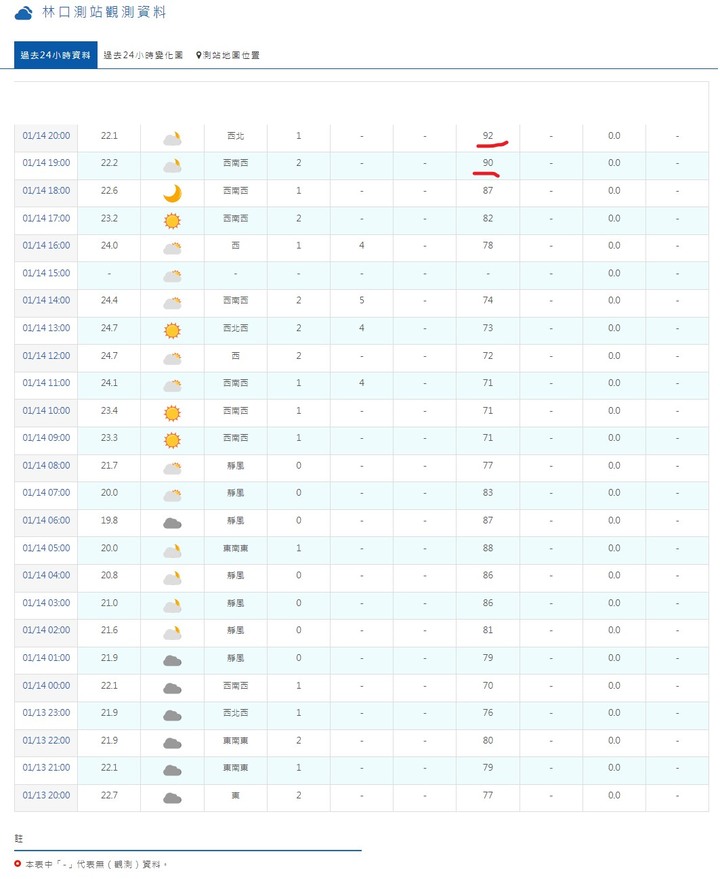The width and height of the screenshot is (720, 879).
Task: Select the 01/14 18:00 time cell
Action: click(46, 191)
